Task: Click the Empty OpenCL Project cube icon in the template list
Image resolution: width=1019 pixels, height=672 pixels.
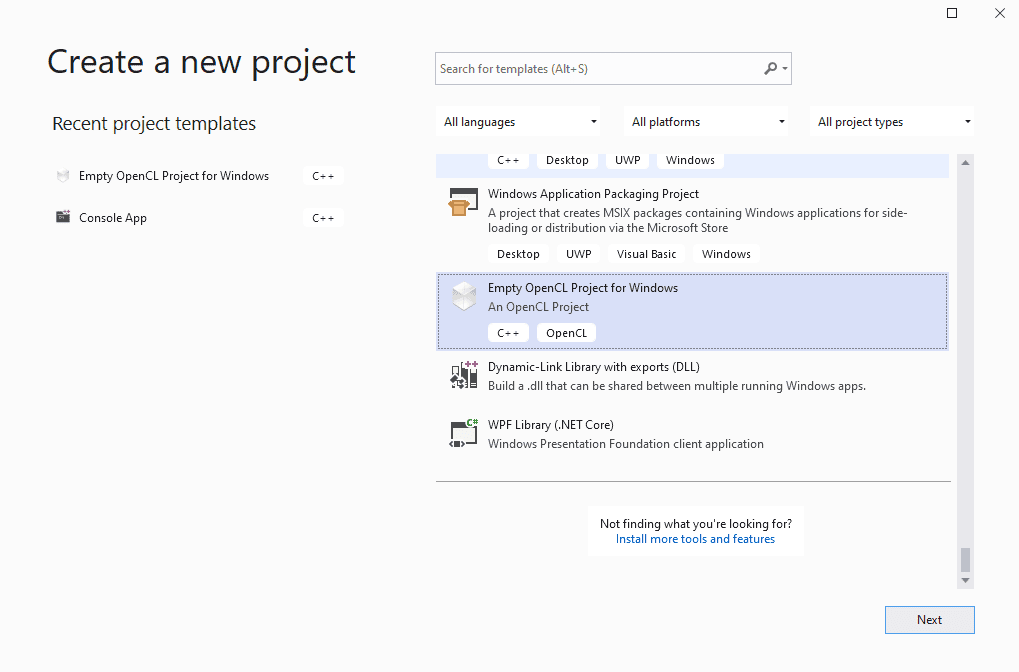Action: point(464,296)
